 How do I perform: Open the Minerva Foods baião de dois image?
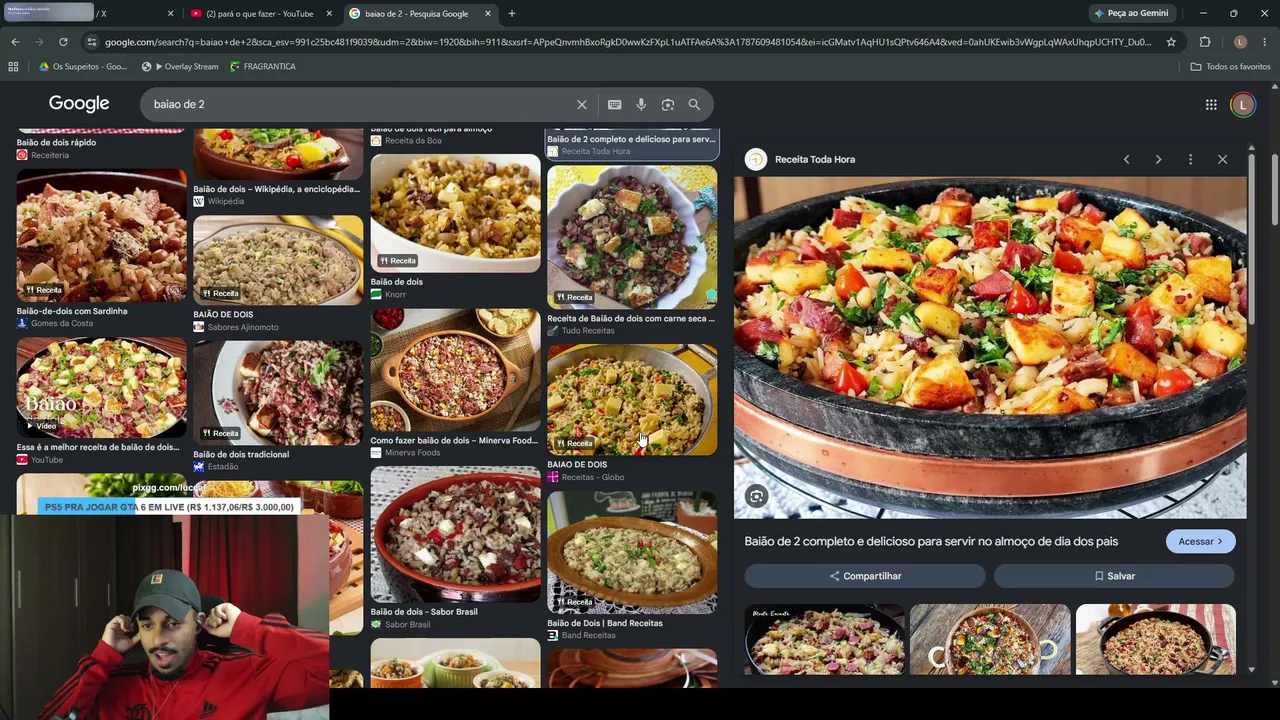point(455,370)
